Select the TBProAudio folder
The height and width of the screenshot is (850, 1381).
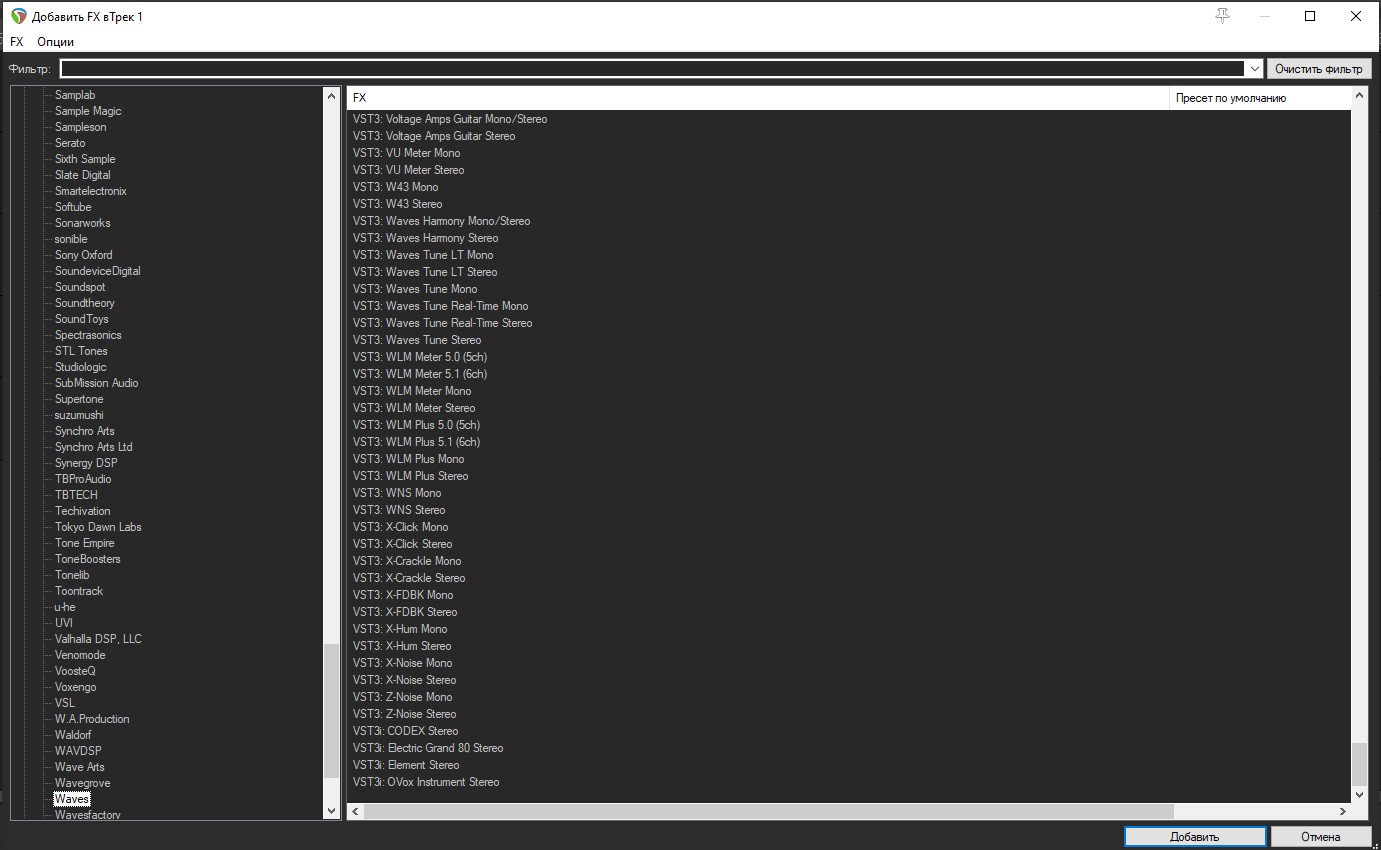pyautogui.click(x=83, y=479)
